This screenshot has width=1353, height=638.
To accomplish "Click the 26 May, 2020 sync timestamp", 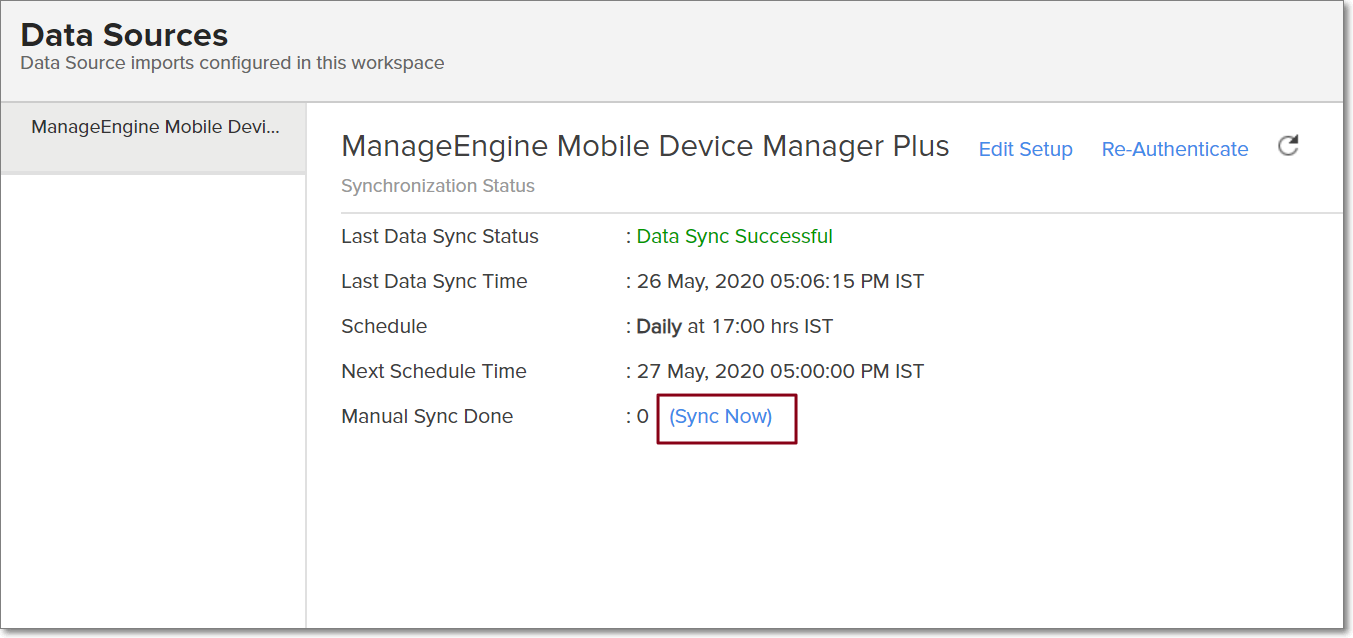I will (x=780, y=281).
